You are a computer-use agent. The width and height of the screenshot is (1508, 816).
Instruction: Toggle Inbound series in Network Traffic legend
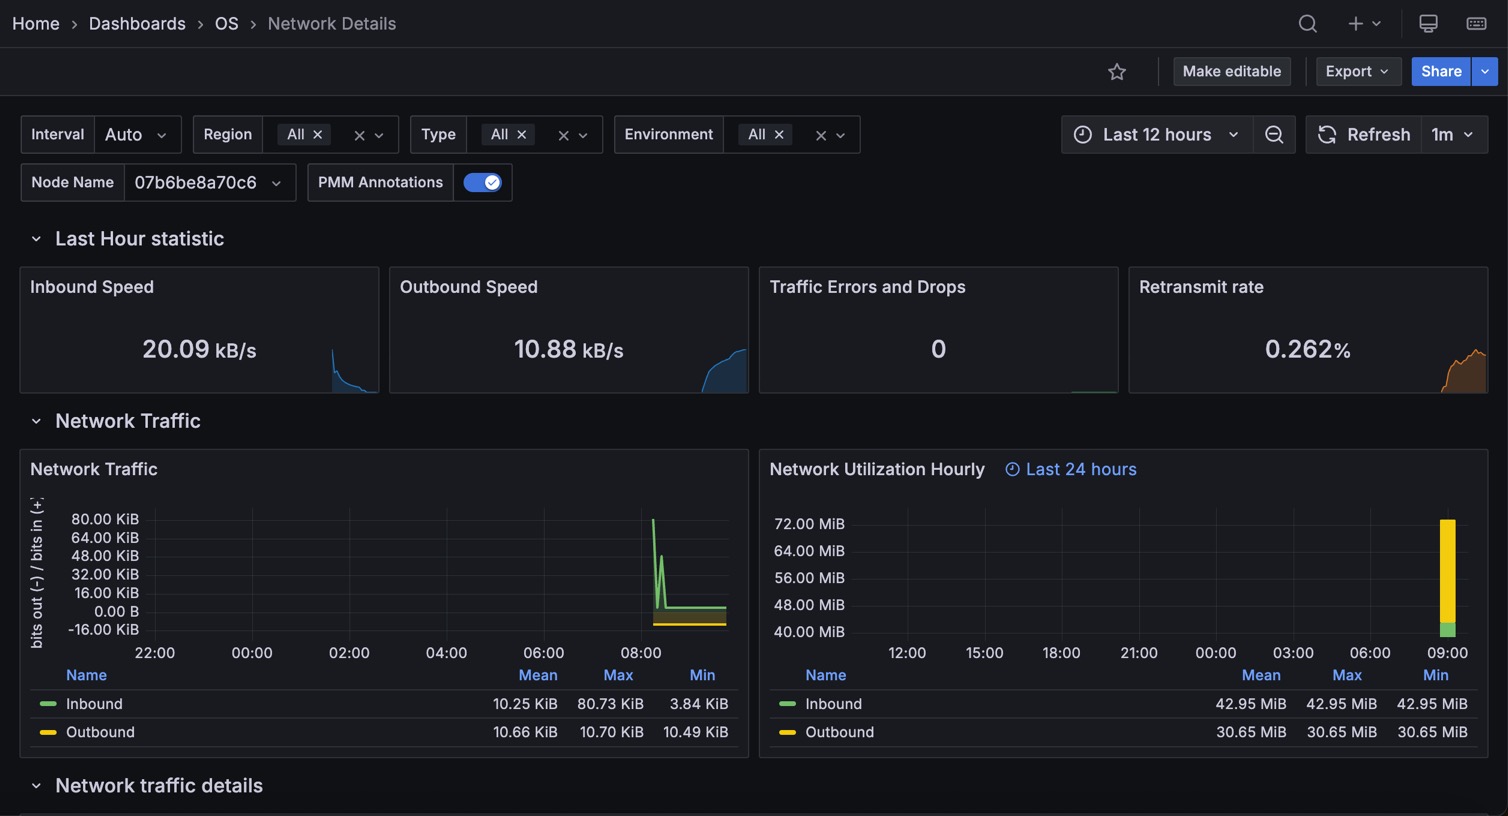point(94,704)
